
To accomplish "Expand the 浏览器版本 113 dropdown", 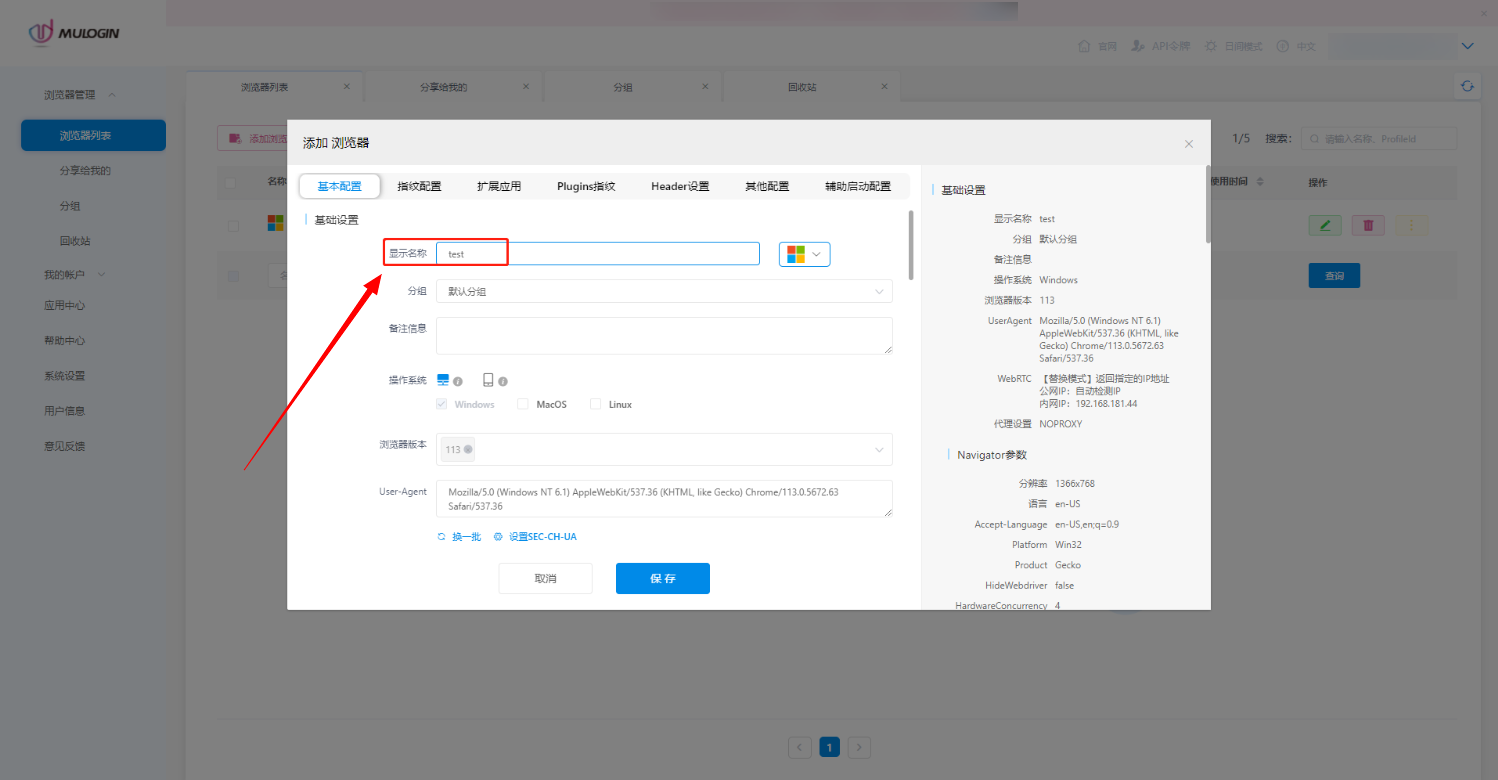I will pos(663,449).
